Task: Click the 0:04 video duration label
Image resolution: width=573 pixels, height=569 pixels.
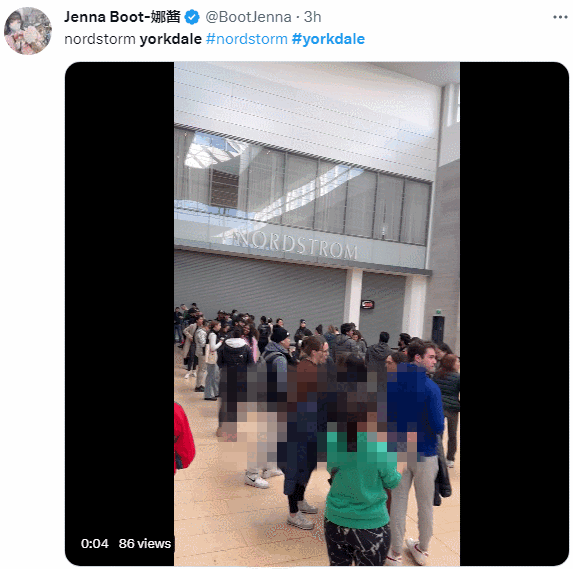Action: coord(95,543)
